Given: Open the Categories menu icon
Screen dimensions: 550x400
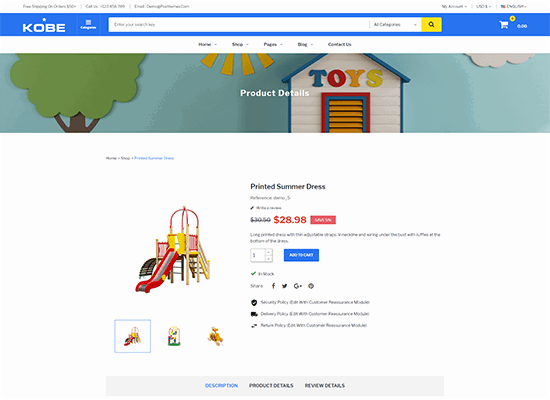Looking at the screenshot, I should (x=88, y=24).
